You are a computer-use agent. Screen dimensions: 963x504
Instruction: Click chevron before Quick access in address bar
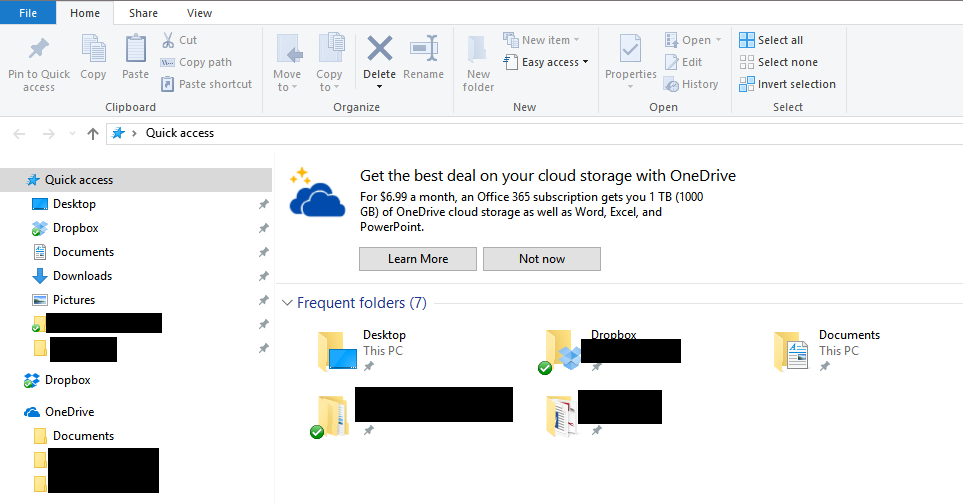click(x=134, y=133)
